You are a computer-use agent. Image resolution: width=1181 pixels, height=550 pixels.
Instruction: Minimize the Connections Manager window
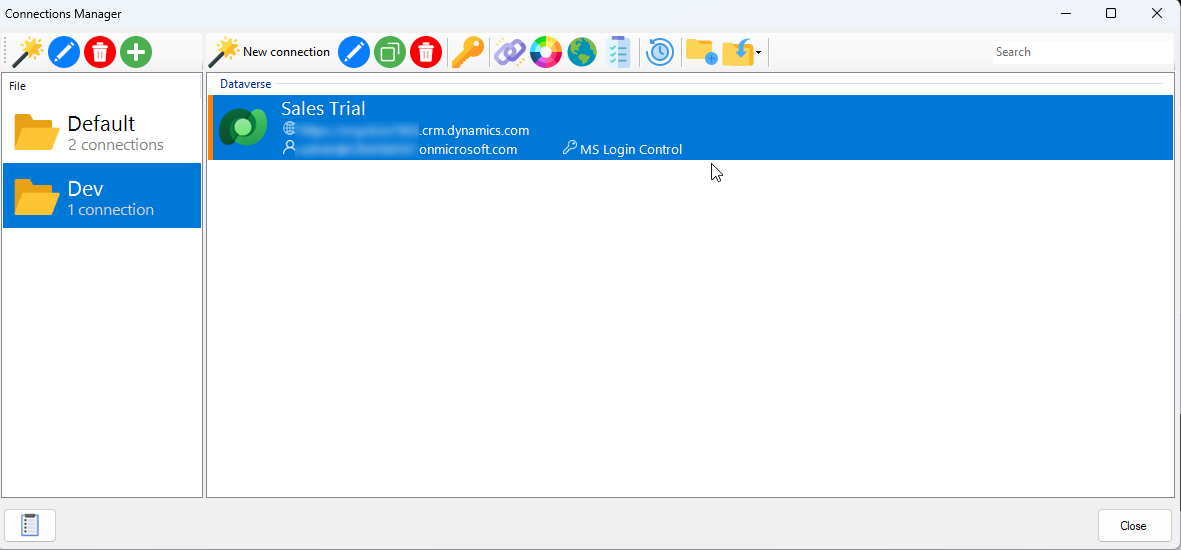pyautogui.click(x=1067, y=13)
